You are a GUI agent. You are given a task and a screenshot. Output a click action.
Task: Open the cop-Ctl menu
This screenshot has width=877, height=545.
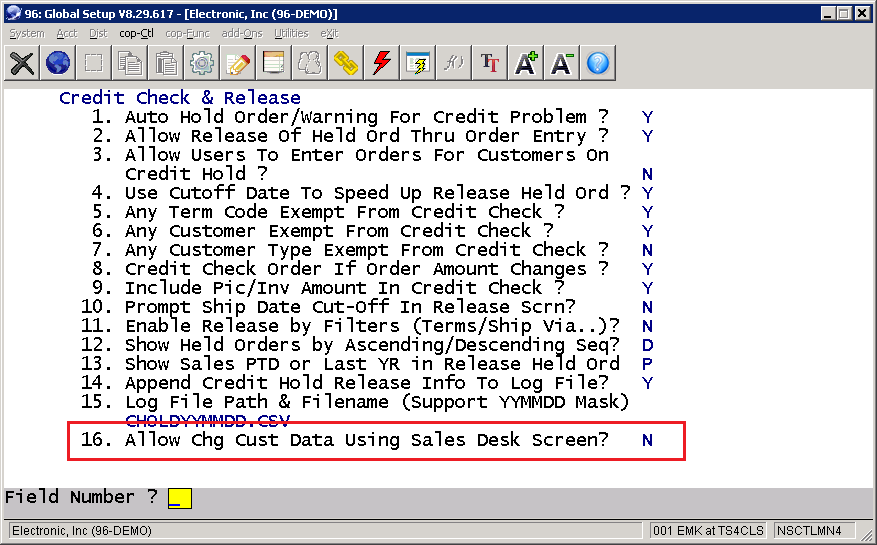(136, 34)
